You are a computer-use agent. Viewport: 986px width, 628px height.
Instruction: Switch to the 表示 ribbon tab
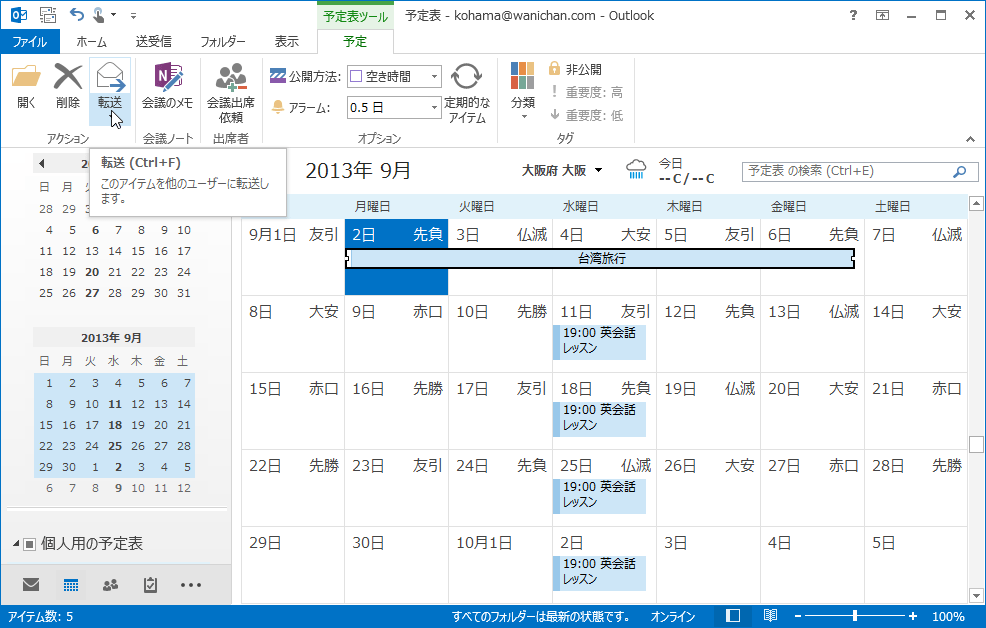(x=287, y=41)
